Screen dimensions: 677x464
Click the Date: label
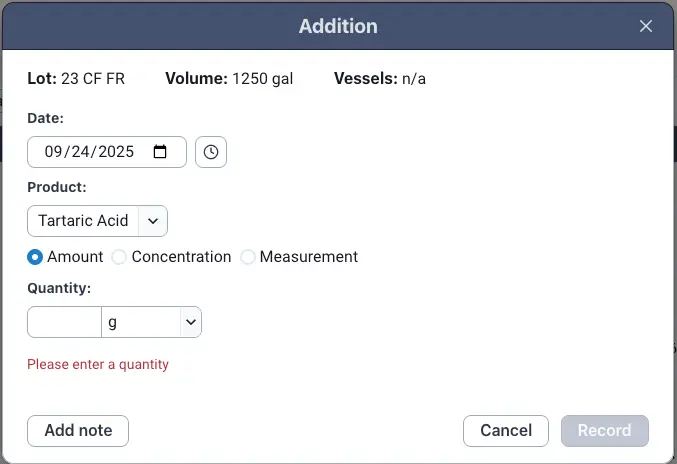pyautogui.click(x=45, y=118)
